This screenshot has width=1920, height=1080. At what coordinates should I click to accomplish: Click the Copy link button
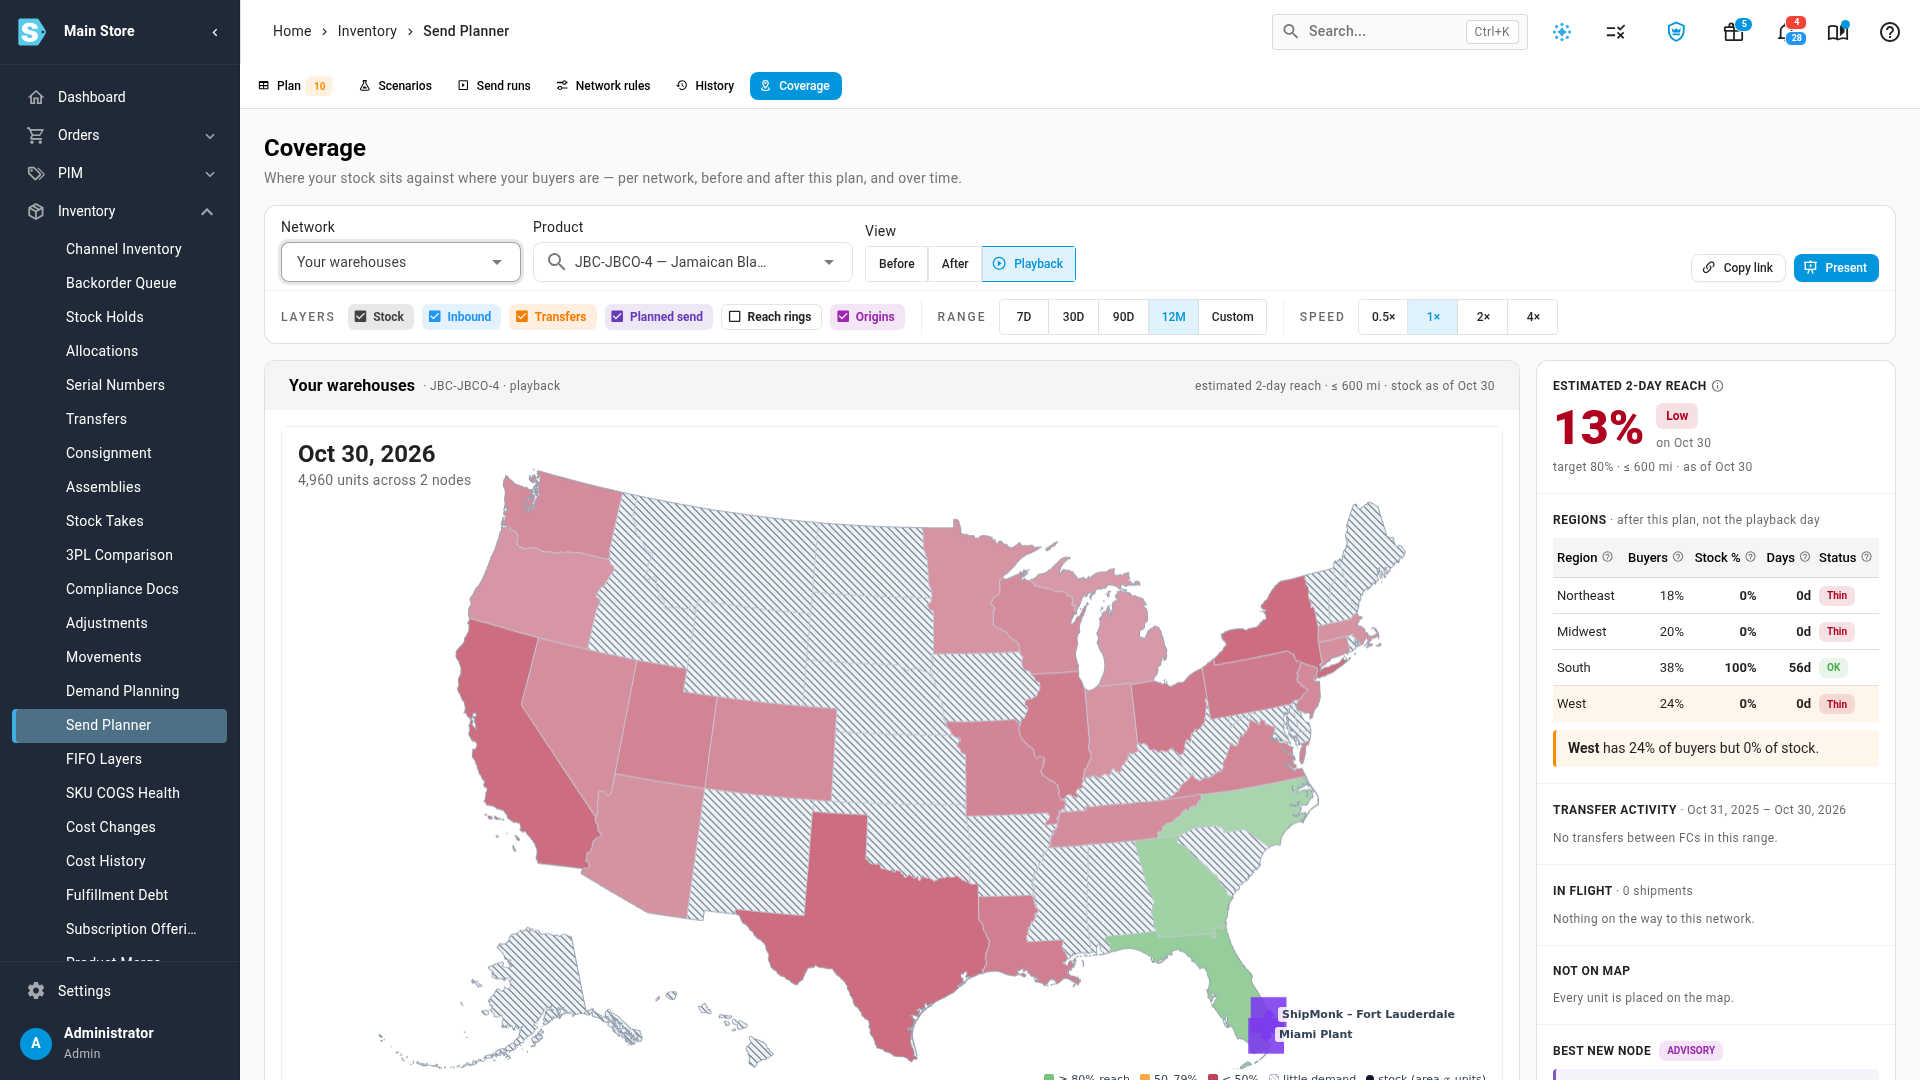tap(1738, 268)
